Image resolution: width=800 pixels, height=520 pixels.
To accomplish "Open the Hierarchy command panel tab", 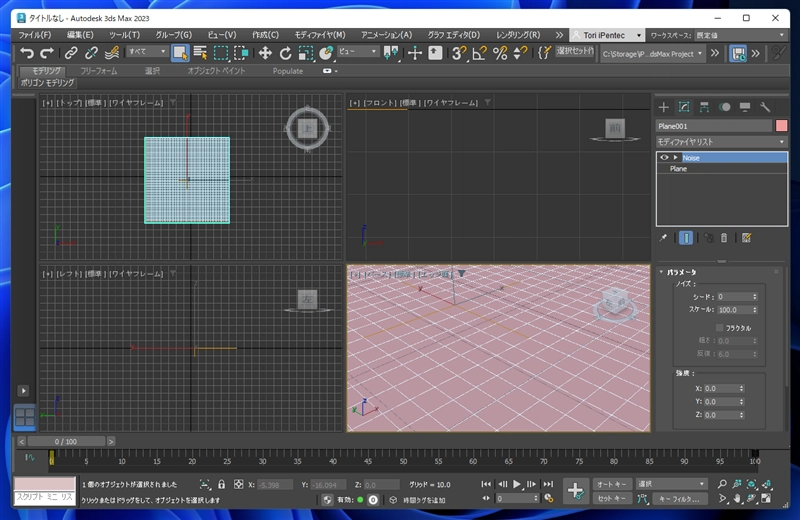I will [x=704, y=107].
